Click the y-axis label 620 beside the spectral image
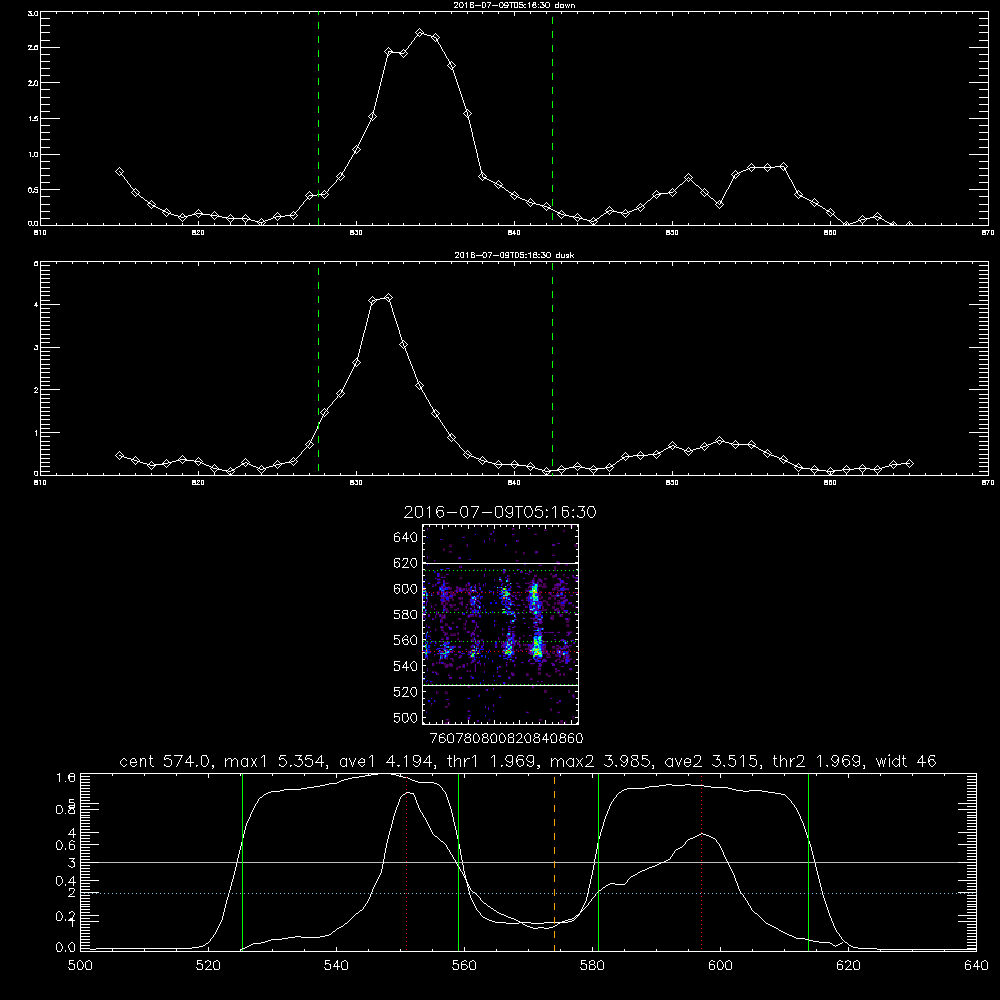 coord(406,563)
